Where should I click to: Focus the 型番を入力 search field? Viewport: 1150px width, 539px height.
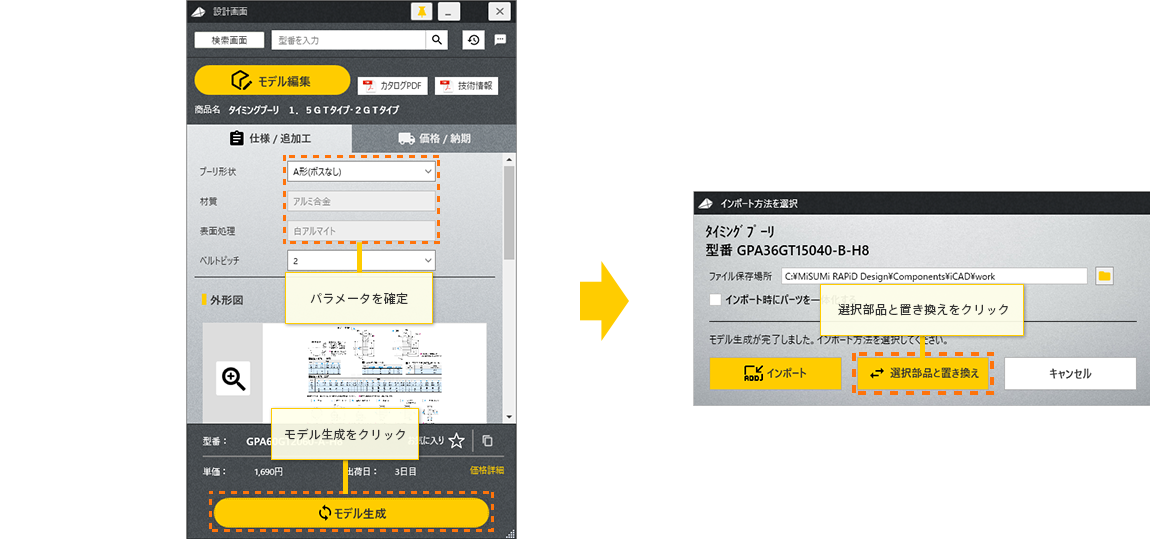(x=349, y=40)
